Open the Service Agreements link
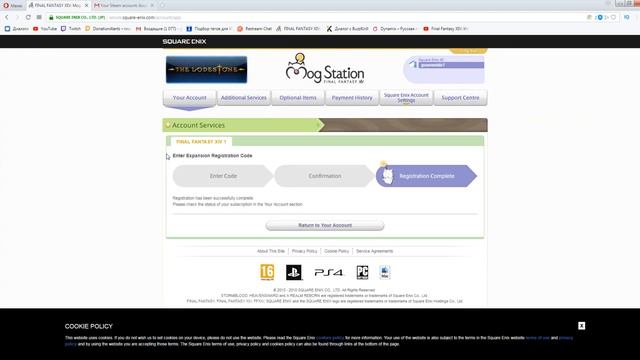640x360 pixels. pos(374,251)
